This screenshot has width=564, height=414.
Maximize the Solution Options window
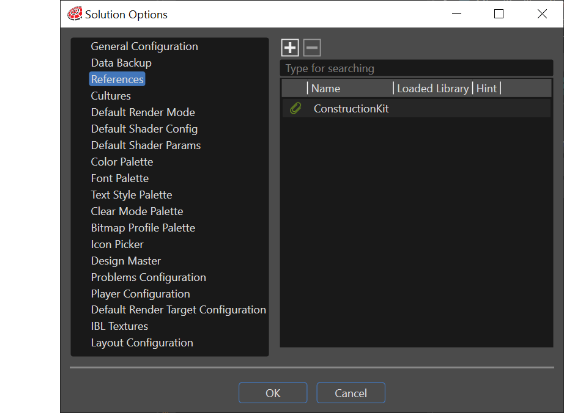[x=499, y=14]
